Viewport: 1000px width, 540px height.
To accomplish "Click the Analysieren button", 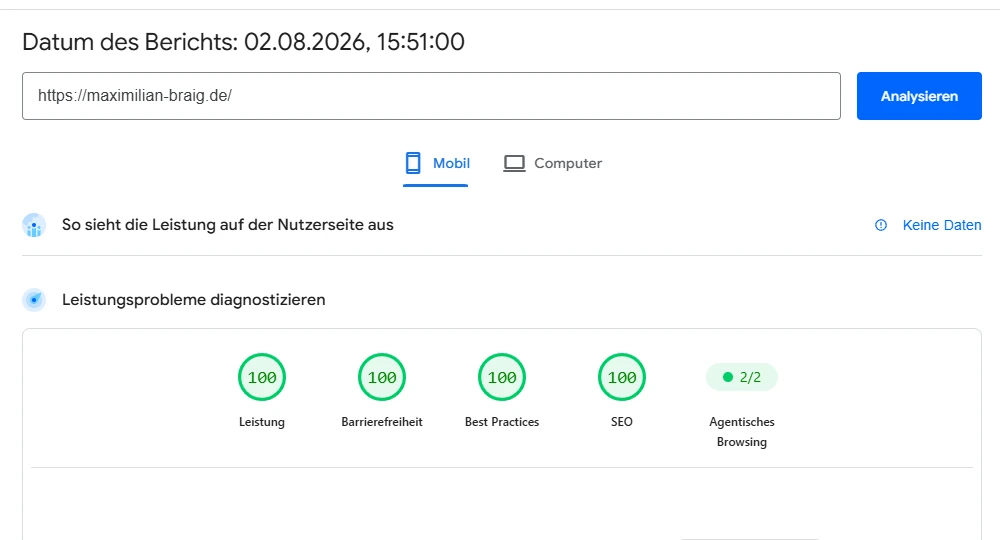I will point(919,96).
